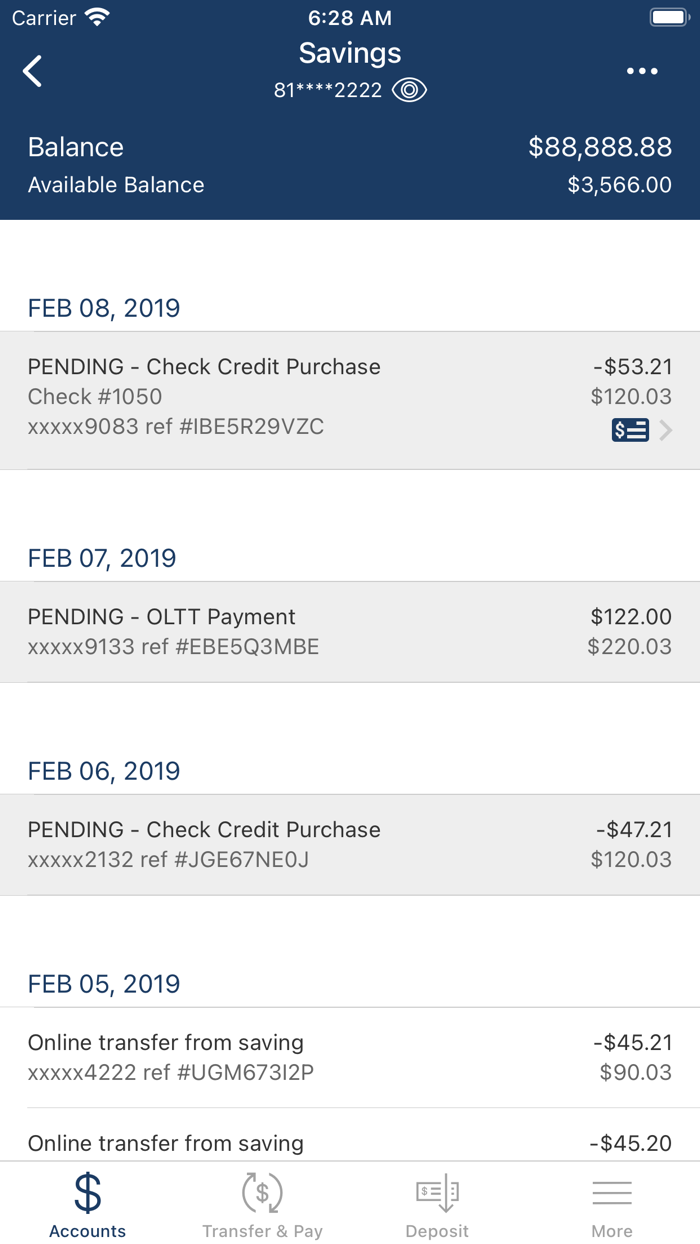The width and height of the screenshot is (700, 1244).
Task: Tap the Wi-Fi icon in status bar
Action: (95, 16)
